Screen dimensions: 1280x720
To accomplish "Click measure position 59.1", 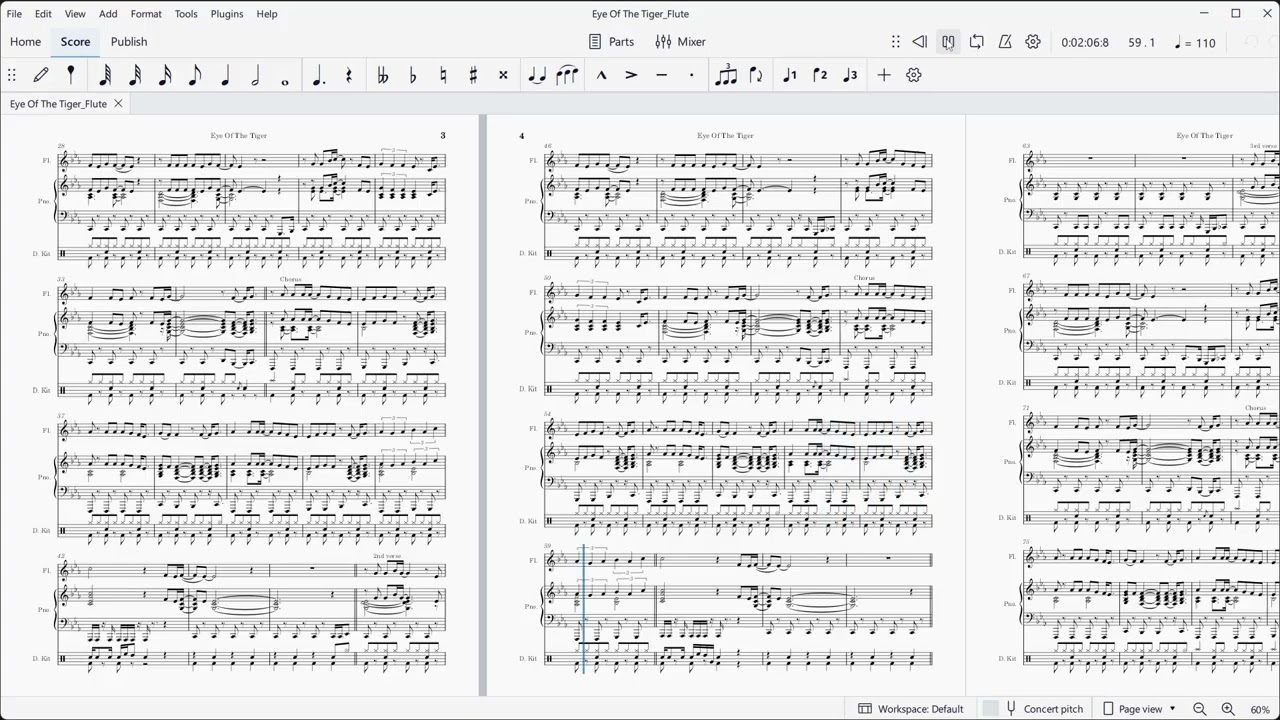I will (x=1141, y=43).
